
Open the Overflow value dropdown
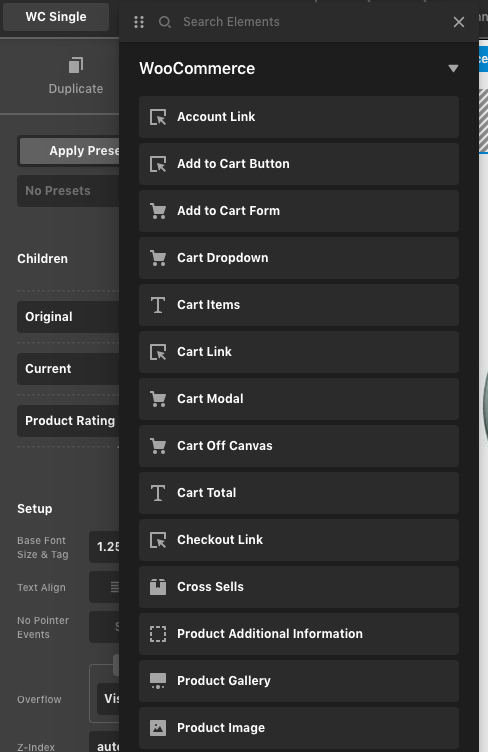pyautogui.click(x=108, y=698)
